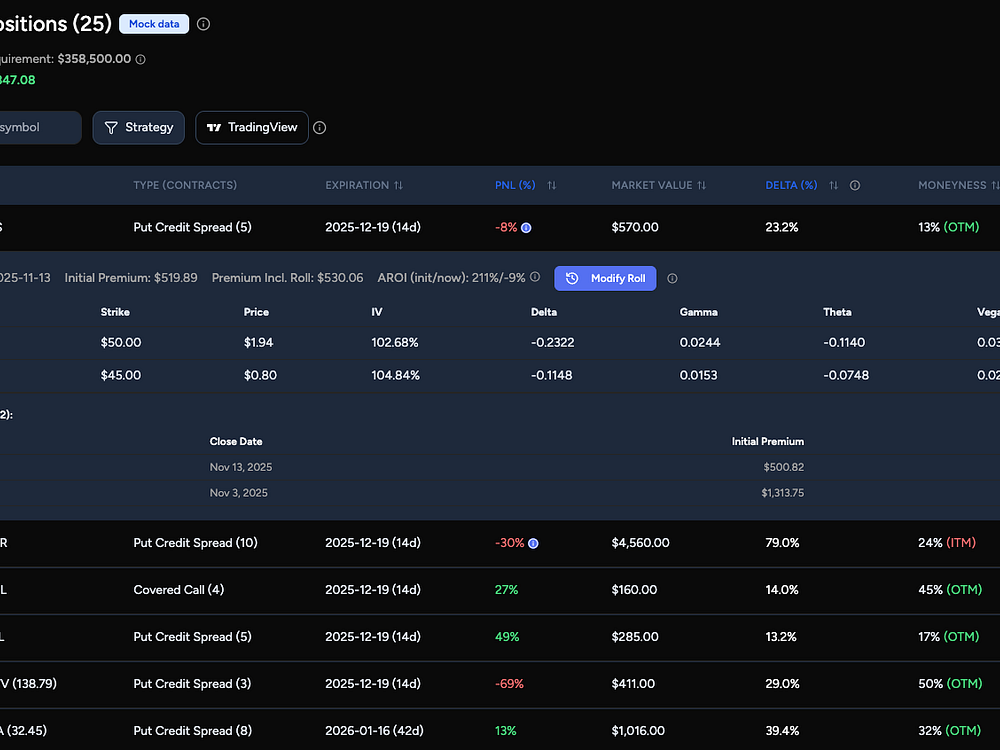
Task: Click the 0.0244 gamma value
Action: click(700, 342)
